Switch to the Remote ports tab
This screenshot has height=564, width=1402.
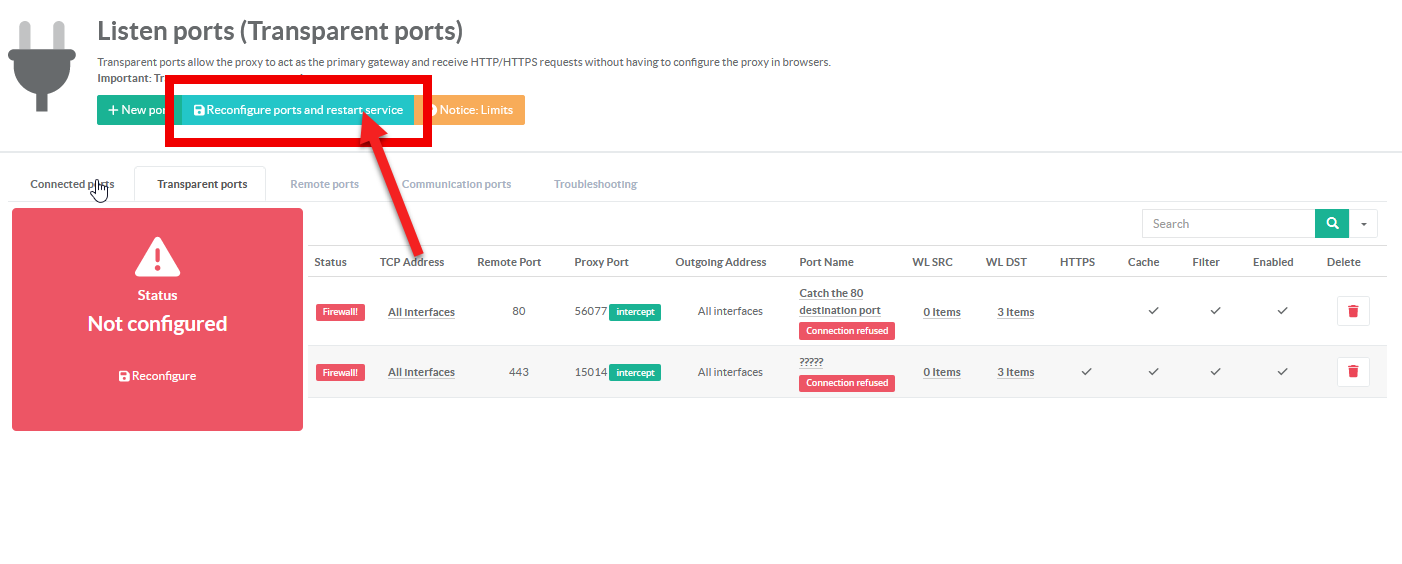point(324,184)
